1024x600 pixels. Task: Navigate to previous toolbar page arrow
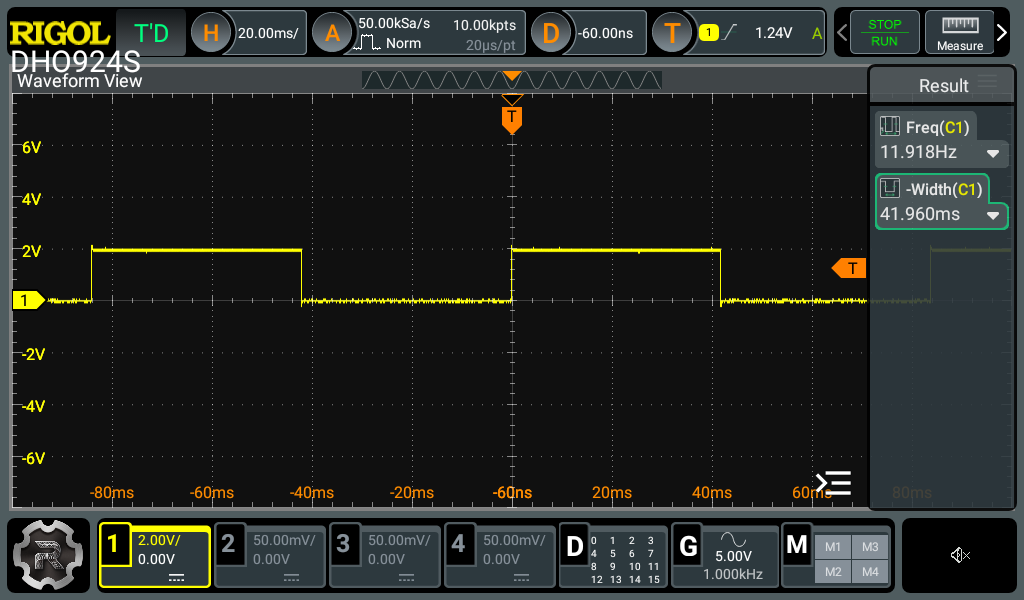click(842, 33)
